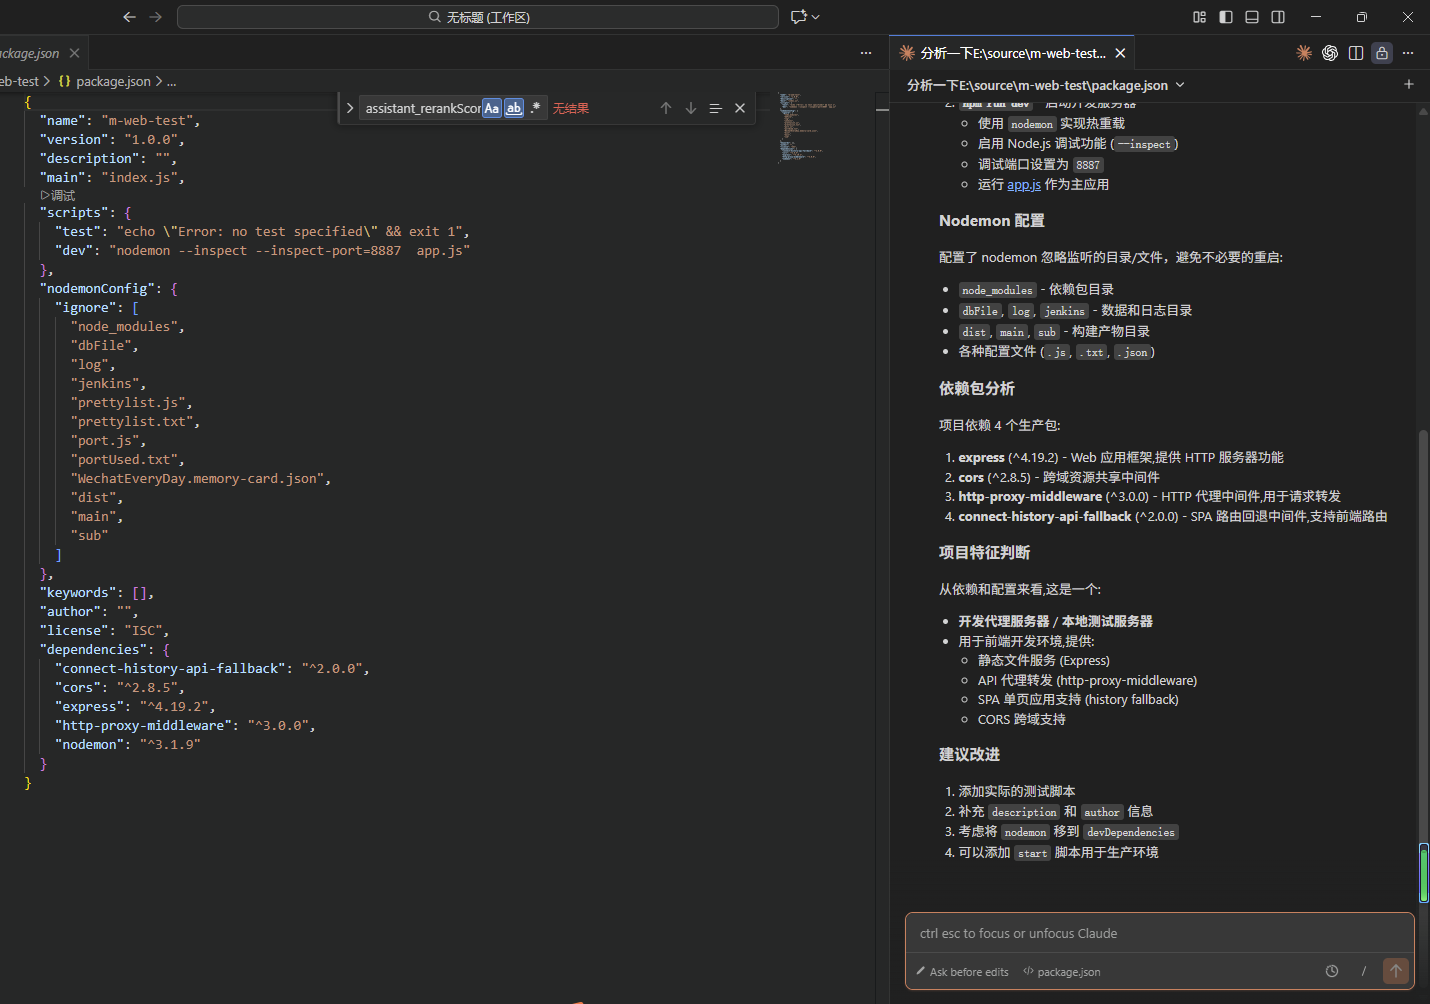The image size is (1430, 1004).
Task: Open the Ask before edits mode selector
Action: coord(962,971)
